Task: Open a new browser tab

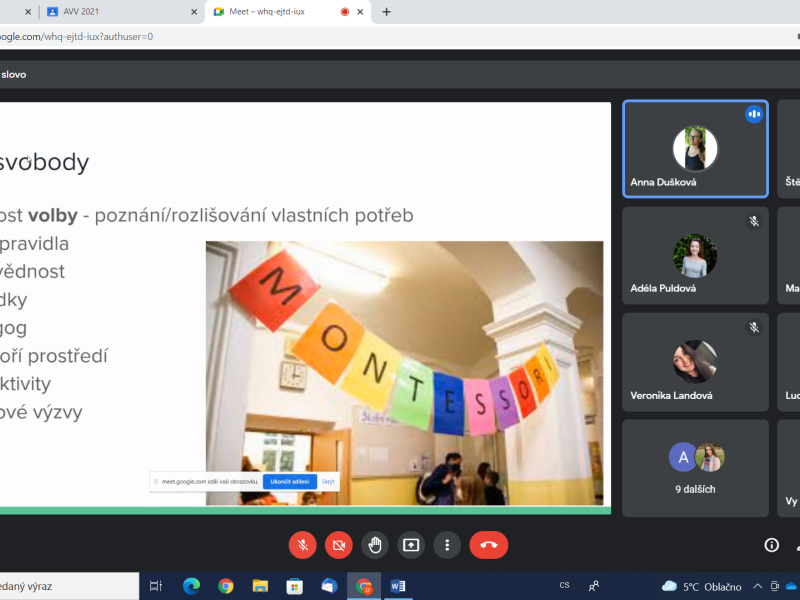Action: tap(387, 12)
